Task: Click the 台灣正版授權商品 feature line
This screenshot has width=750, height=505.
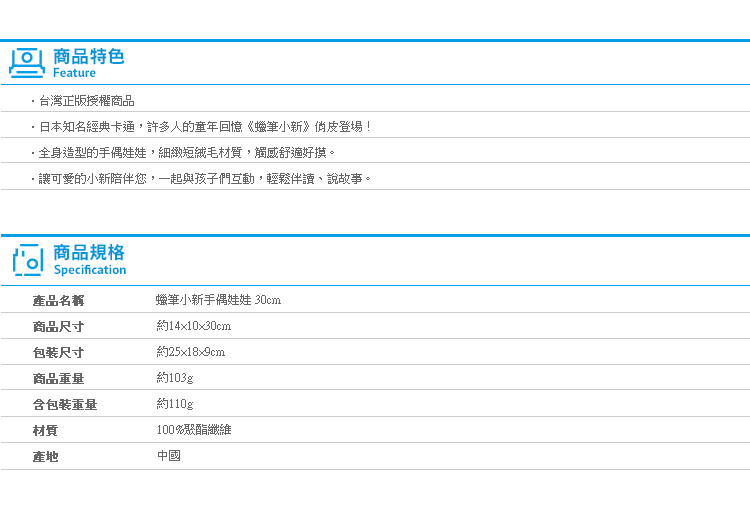Action: tap(87, 101)
